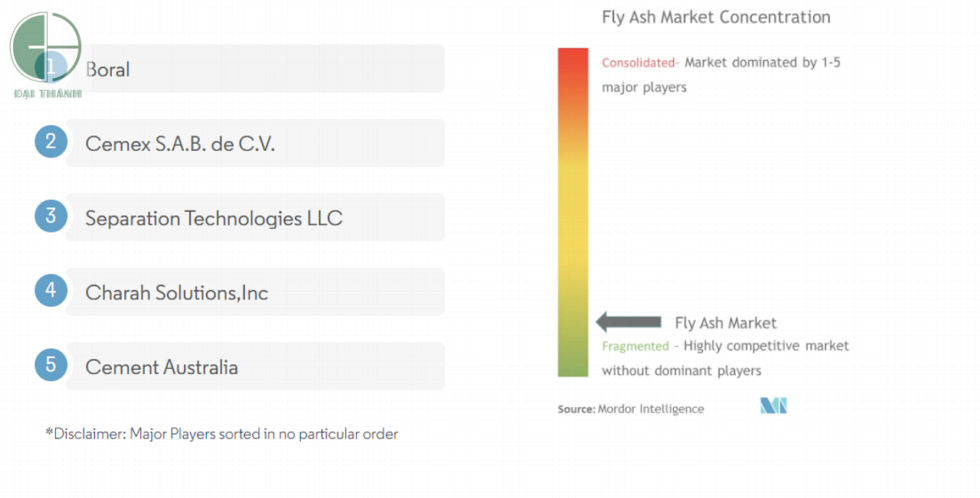This screenshot has width=980, height=498.
Task: Click the green Fragmented label
Action: 635,346
